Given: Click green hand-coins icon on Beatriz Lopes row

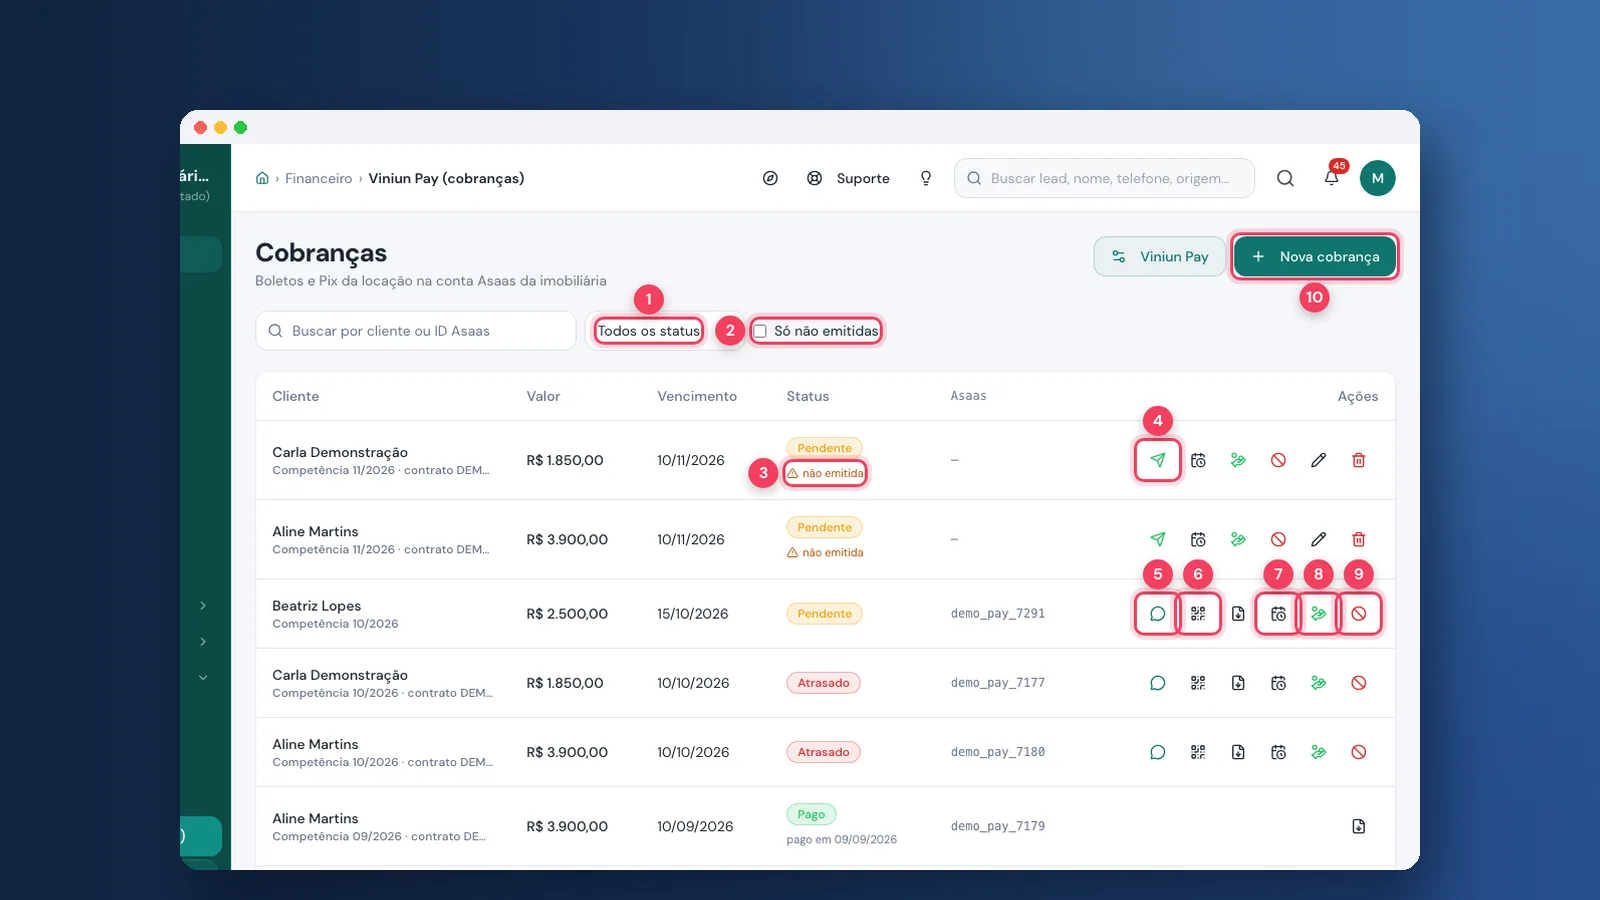Looking at the screenshot, I should click(x=1318, y=614).
